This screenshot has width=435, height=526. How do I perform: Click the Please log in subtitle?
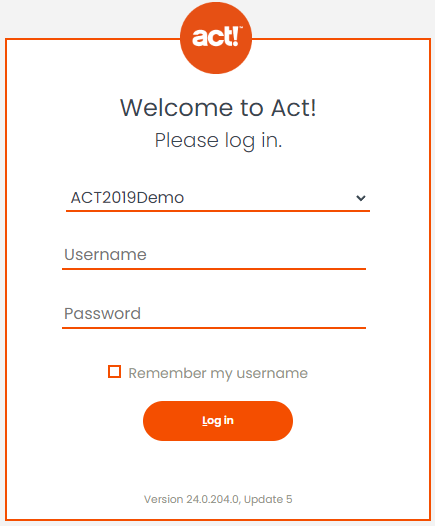(x=218, y=140)
